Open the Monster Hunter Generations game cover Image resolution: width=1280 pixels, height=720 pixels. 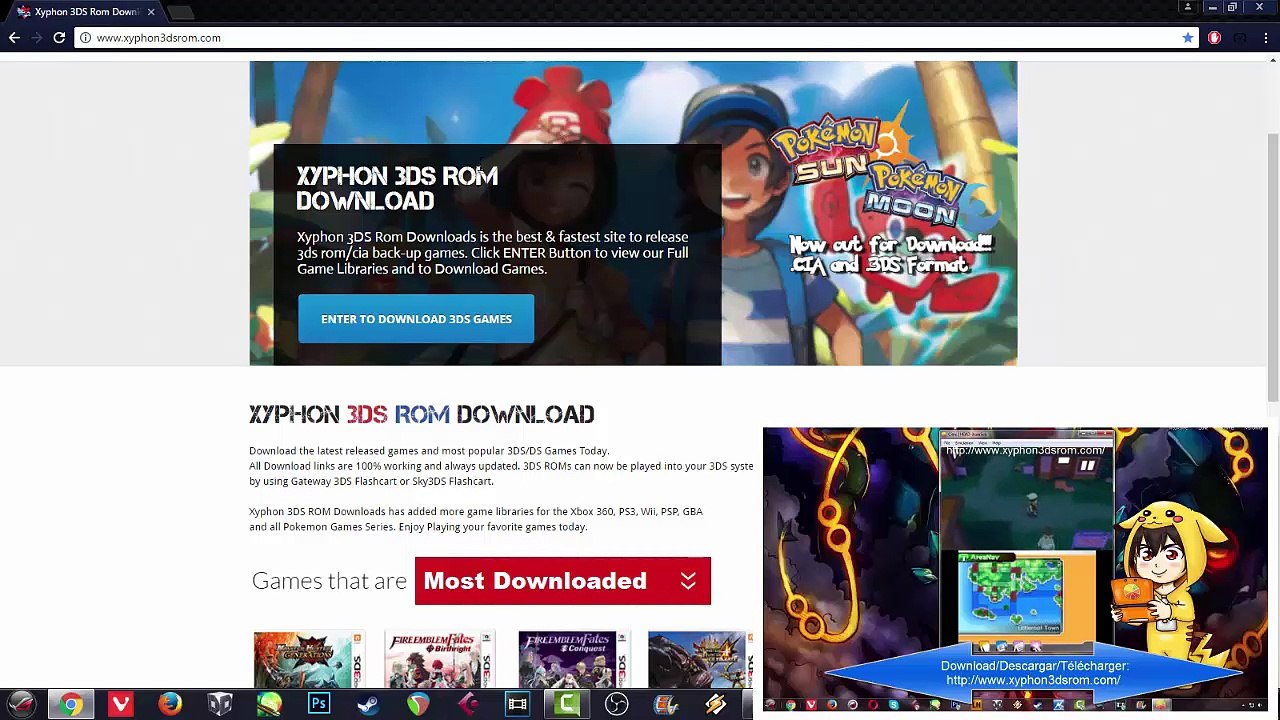click(x=308, y=660)
